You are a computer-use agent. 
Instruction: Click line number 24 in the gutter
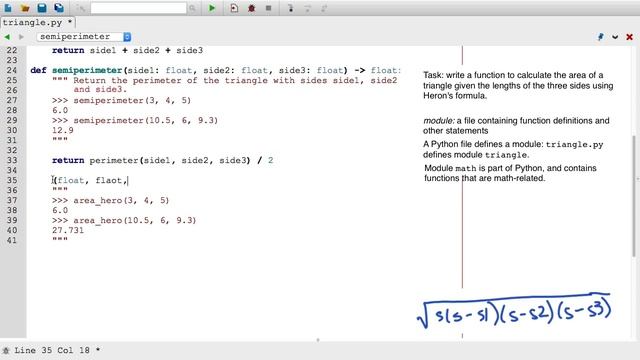(x=12, y=70)
